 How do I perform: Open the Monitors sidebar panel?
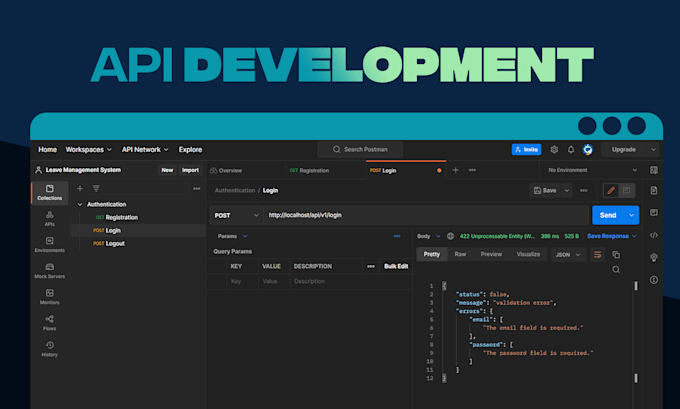click(49, 297)
